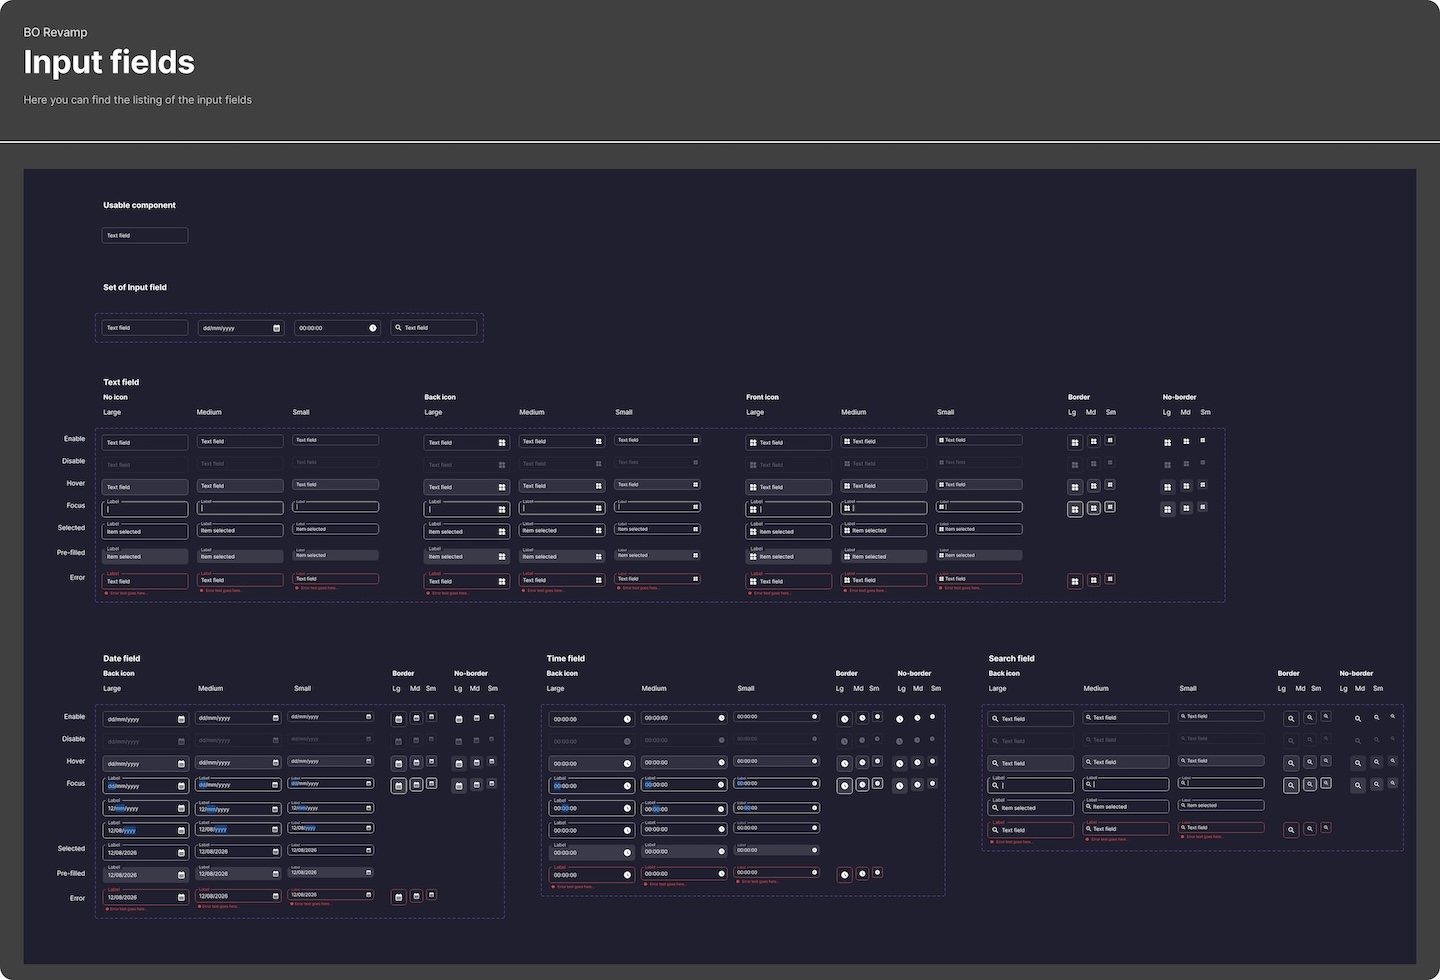Image resolution: width=1440 pixels, height=980 pixels.
Task: Click grid icon in large enabled back-icon text field
Action: (502, 442)
